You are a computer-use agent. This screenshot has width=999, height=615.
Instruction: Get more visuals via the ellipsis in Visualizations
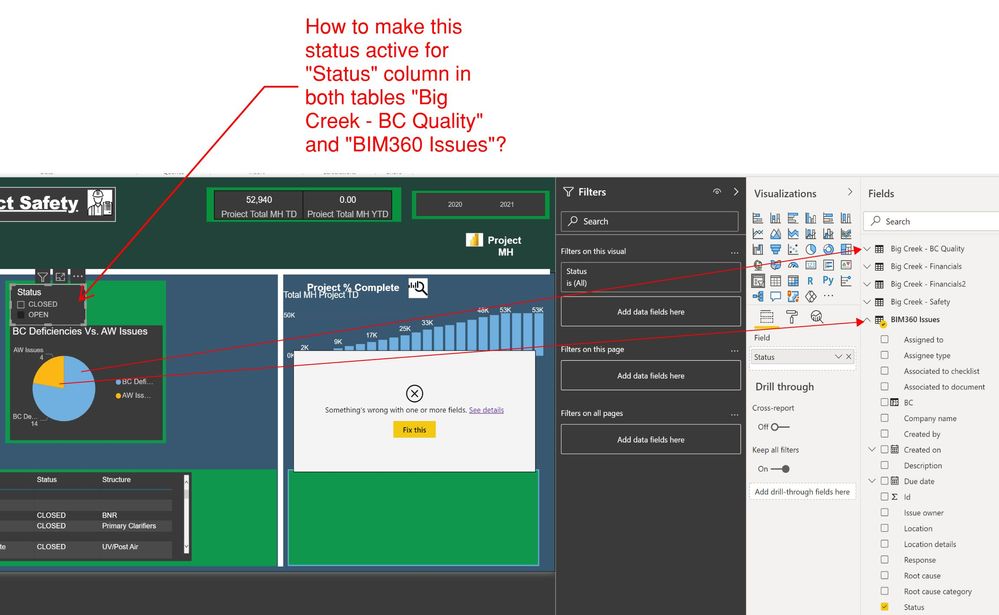(828, 296)
